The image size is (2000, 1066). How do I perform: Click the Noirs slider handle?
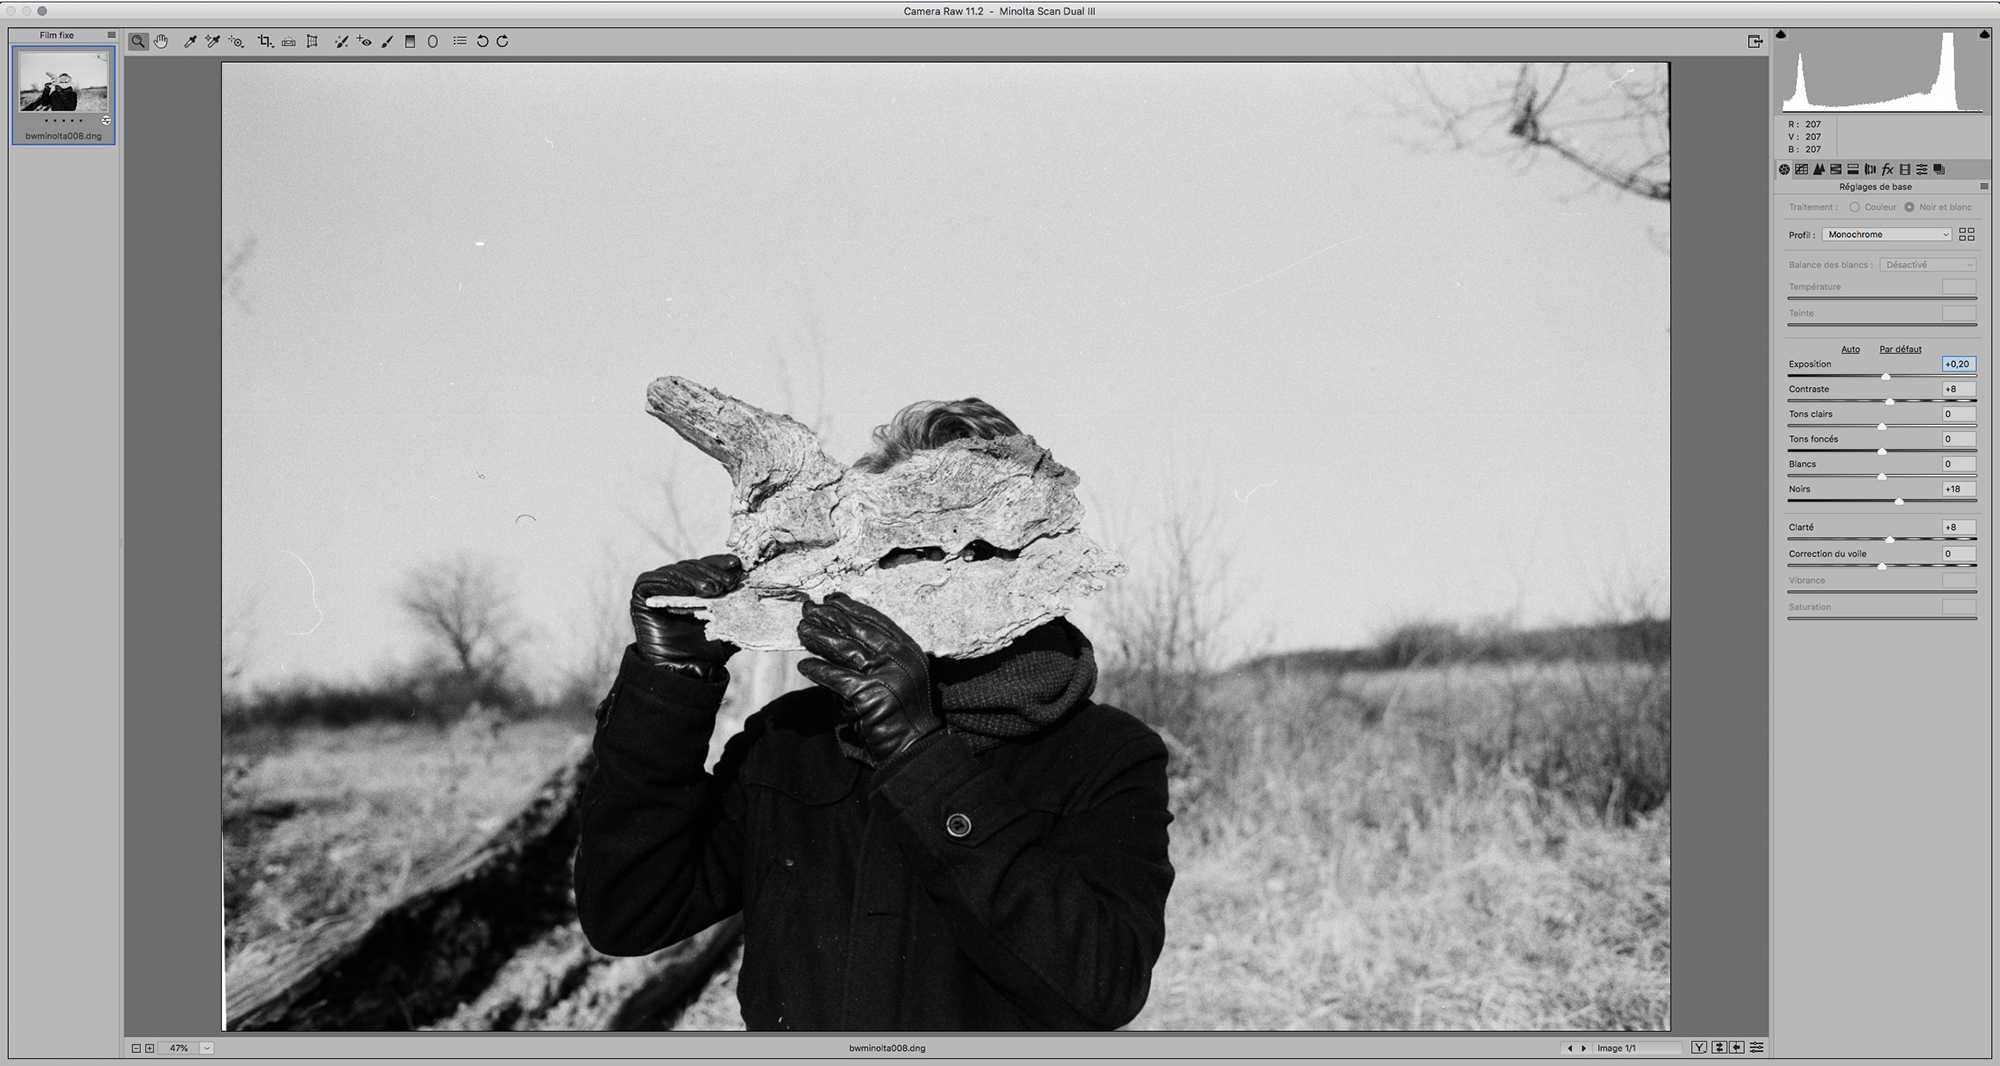(x=1899, y=501)
